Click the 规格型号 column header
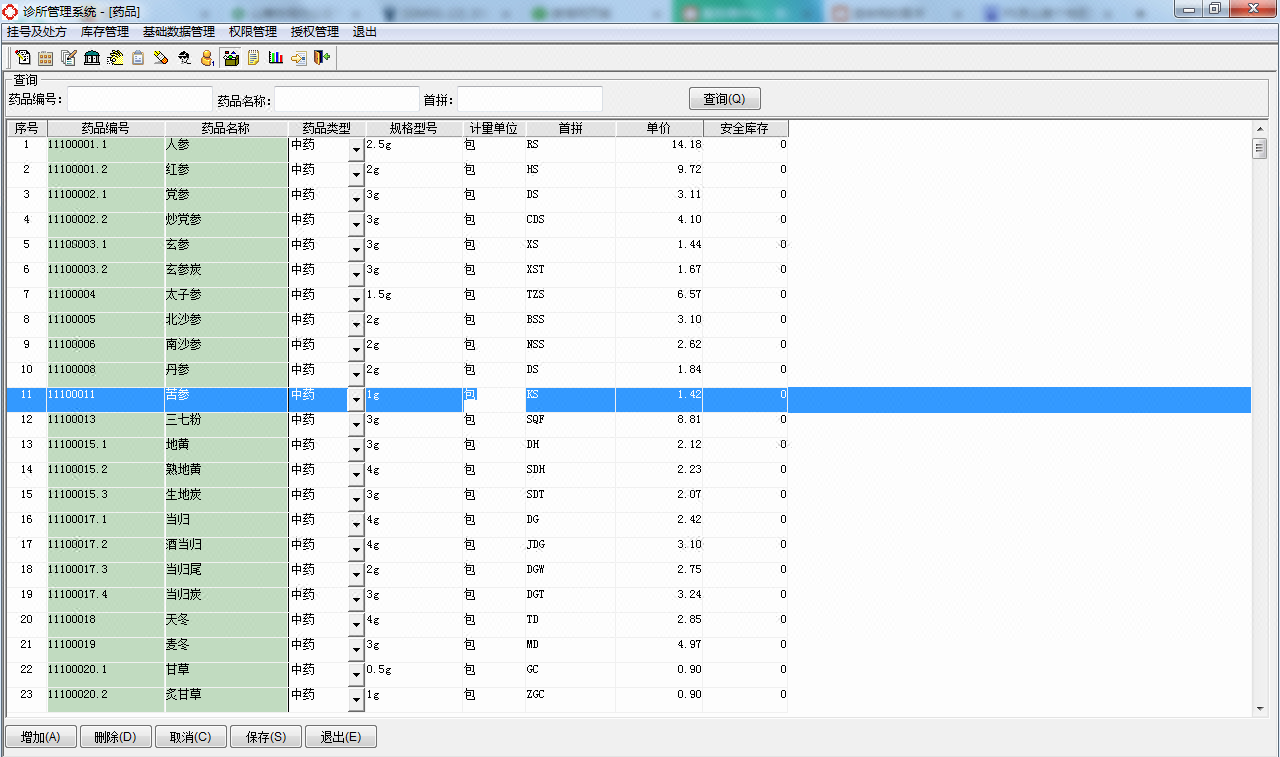 coord(414,128)
